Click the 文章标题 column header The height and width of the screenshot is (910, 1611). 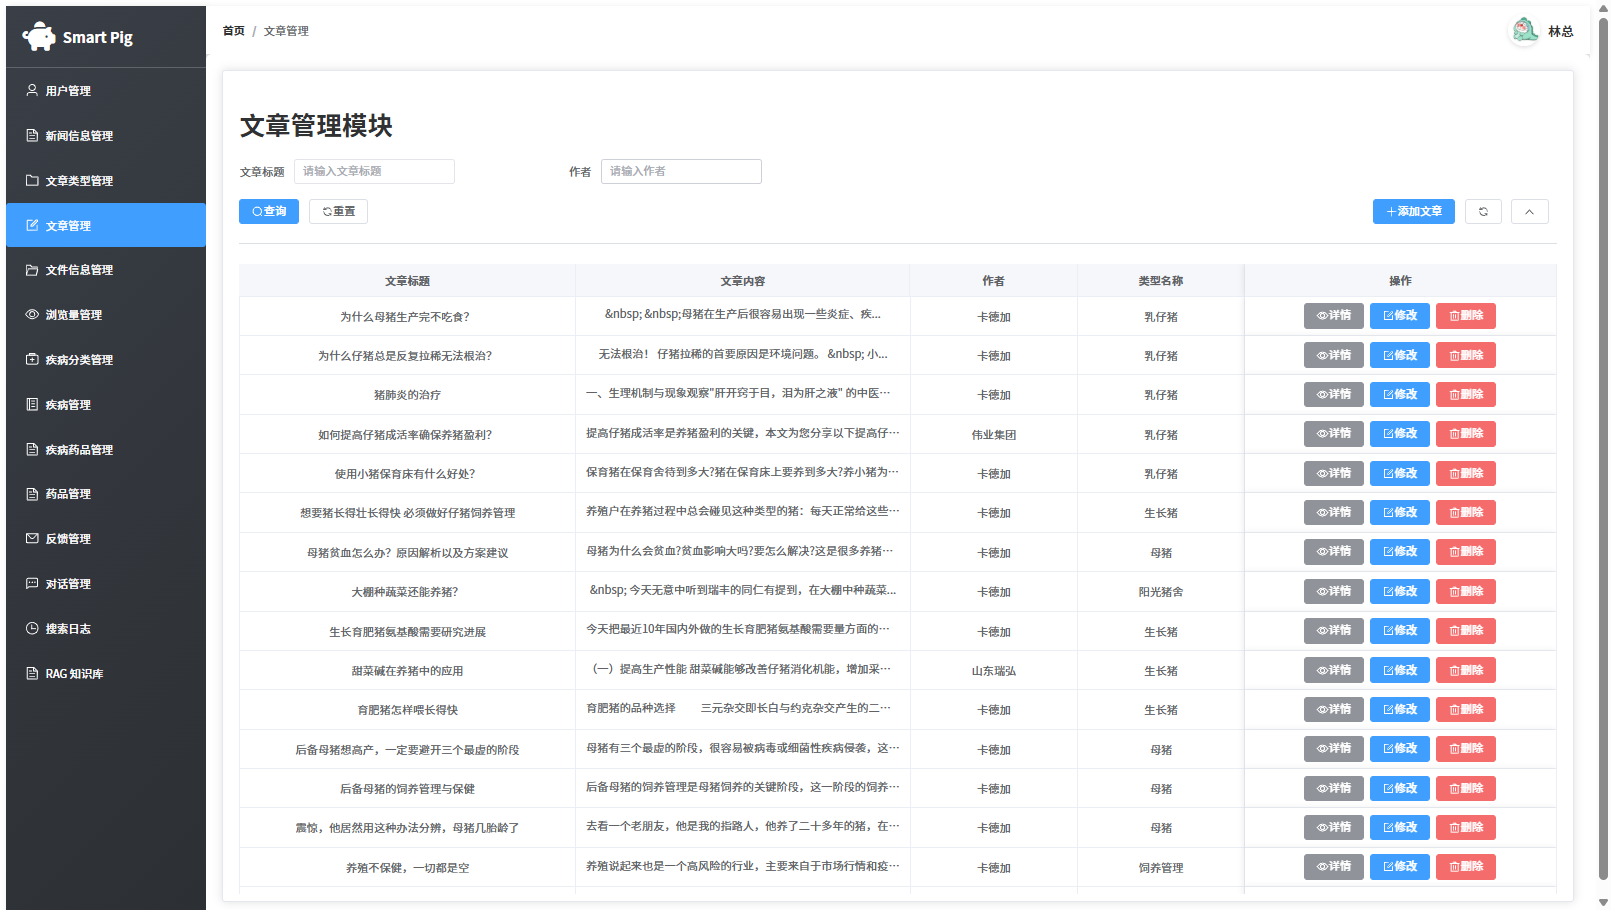point(407,281)
